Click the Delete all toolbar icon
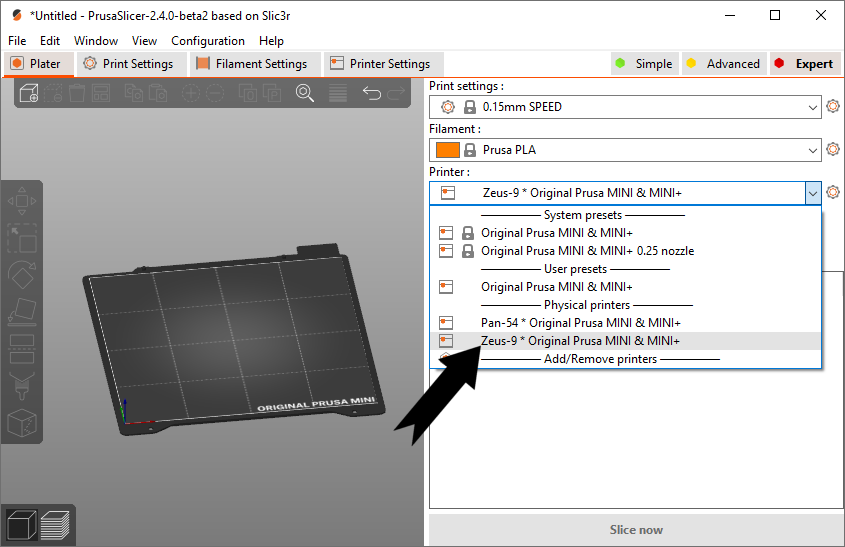Viewport: 845px width, 547px height. point(77,93)
